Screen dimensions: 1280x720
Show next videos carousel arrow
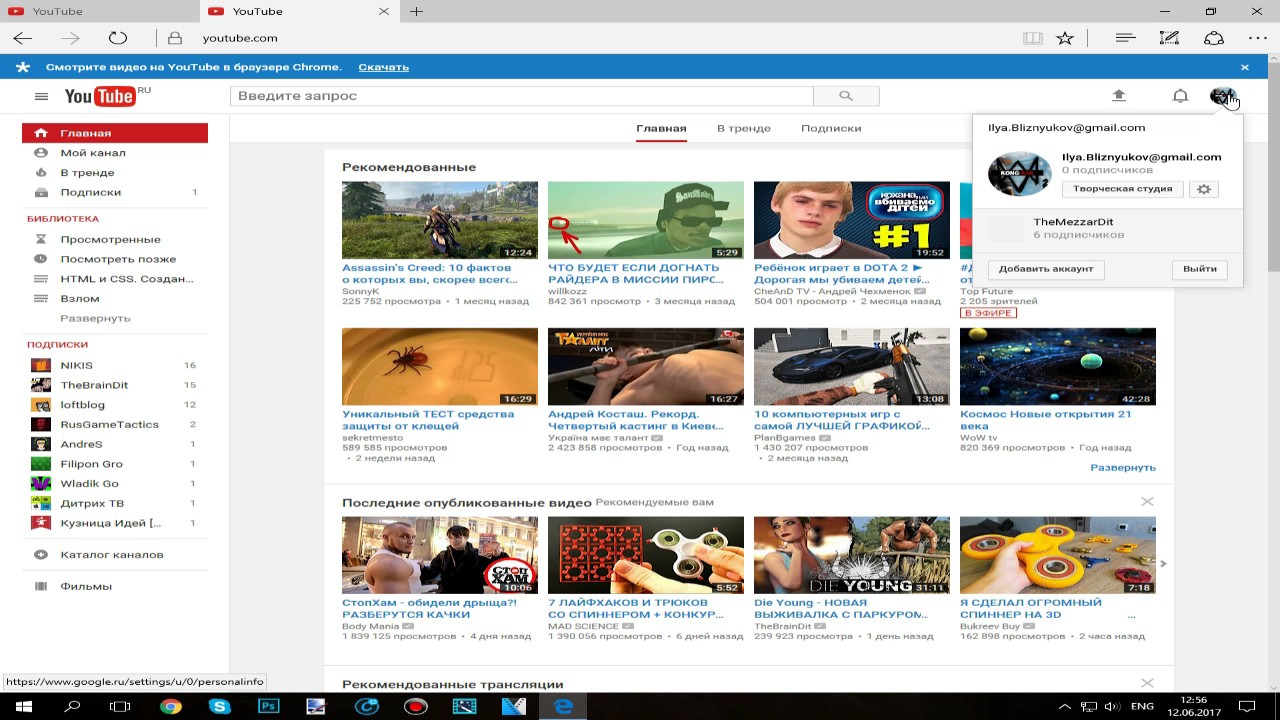click(x=1163, y=564)
